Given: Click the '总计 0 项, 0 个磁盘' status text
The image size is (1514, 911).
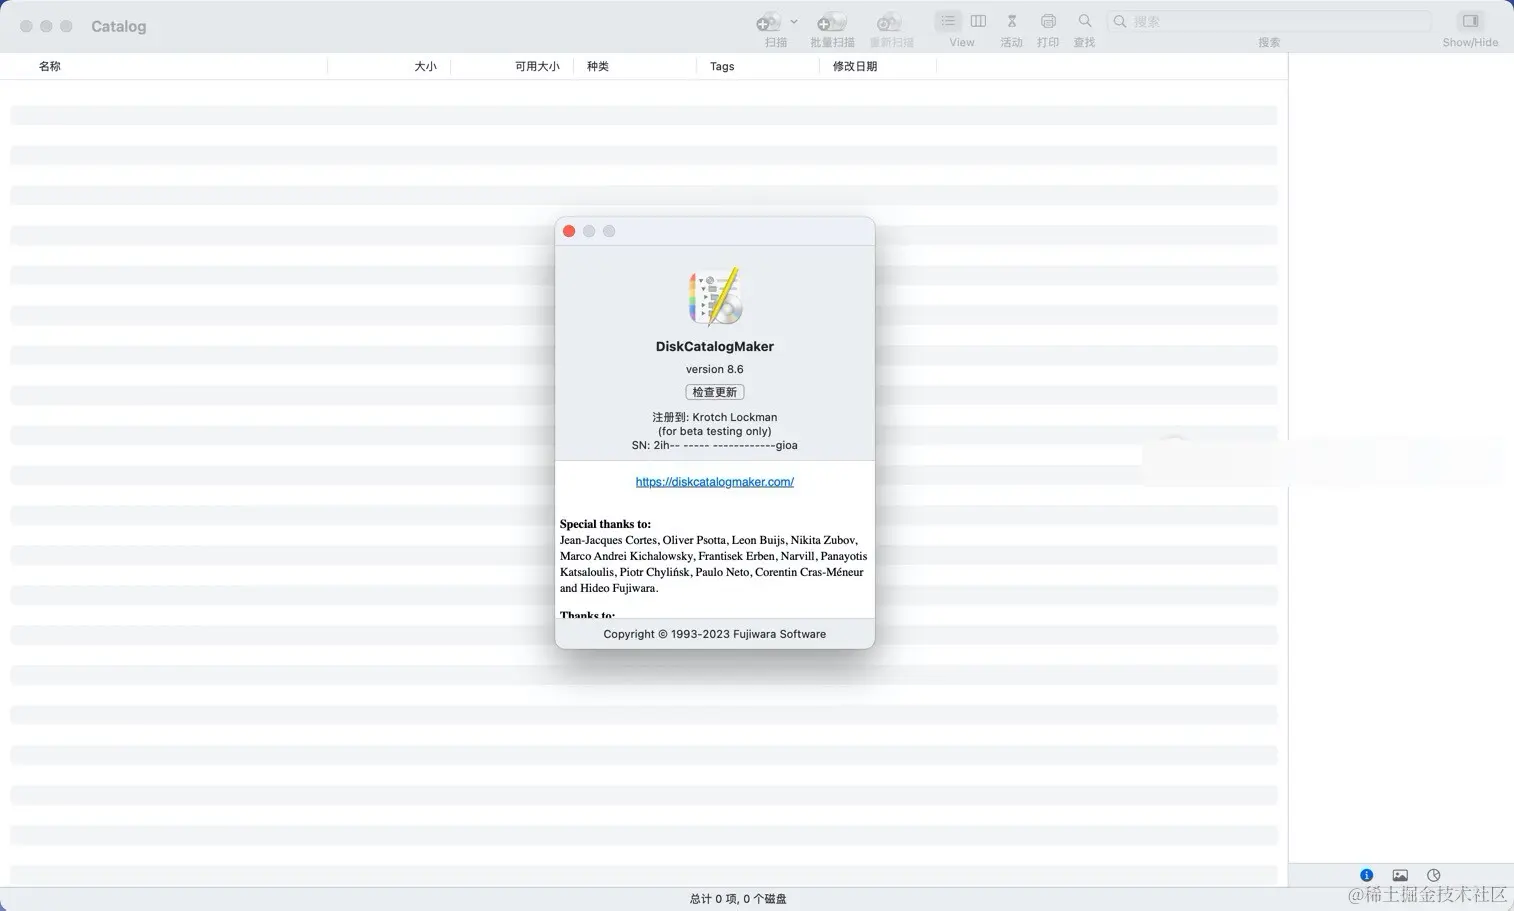Looking at the screenshot, I should click(738, 899).
